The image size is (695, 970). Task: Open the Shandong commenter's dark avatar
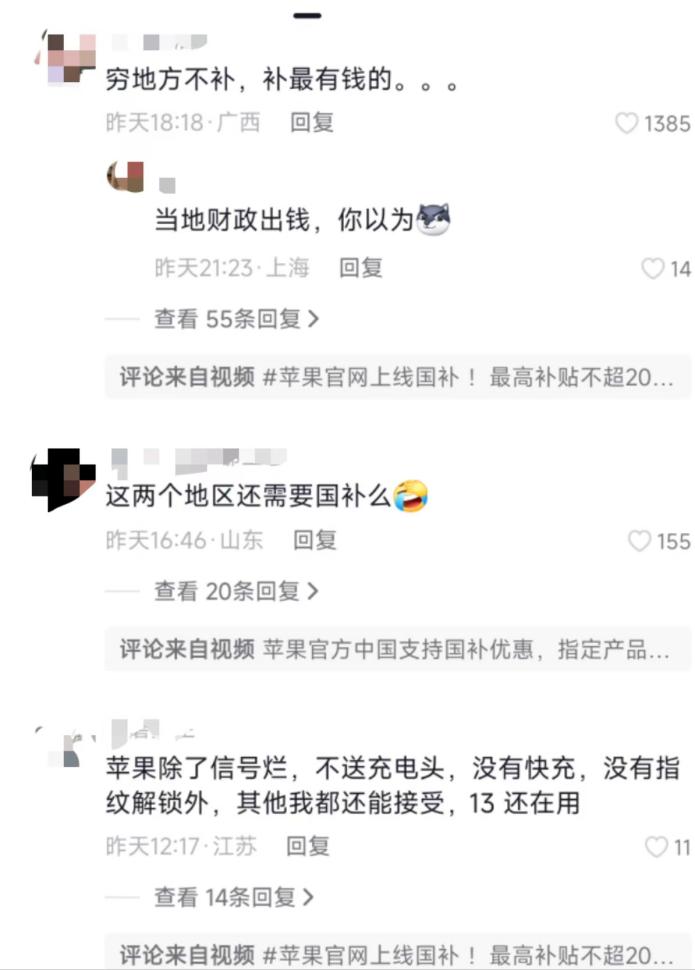click(x=64, y=480)
